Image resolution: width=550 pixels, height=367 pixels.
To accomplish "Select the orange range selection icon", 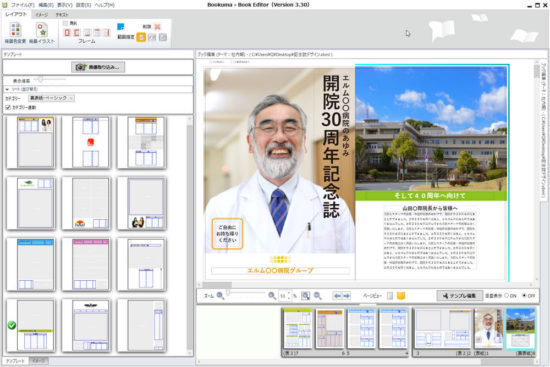I will (x=141, y=37).
